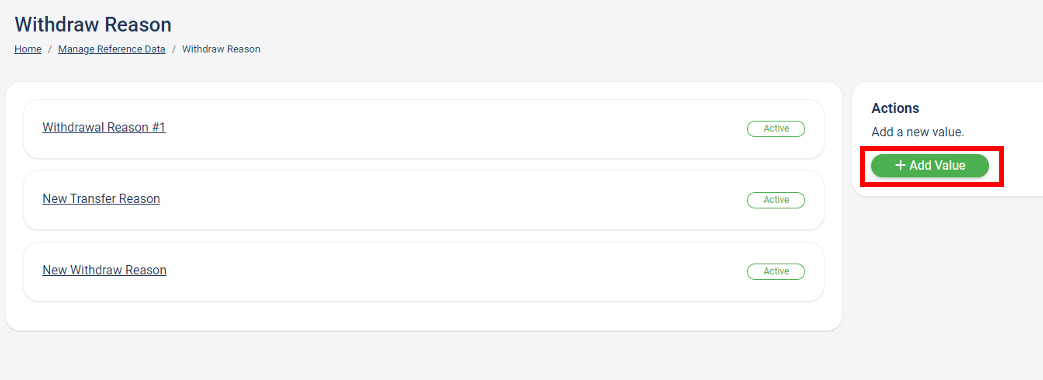Click the Withdraw Reason page title
Viewport: 1043px width, 380px height.
tap(93, 25)
